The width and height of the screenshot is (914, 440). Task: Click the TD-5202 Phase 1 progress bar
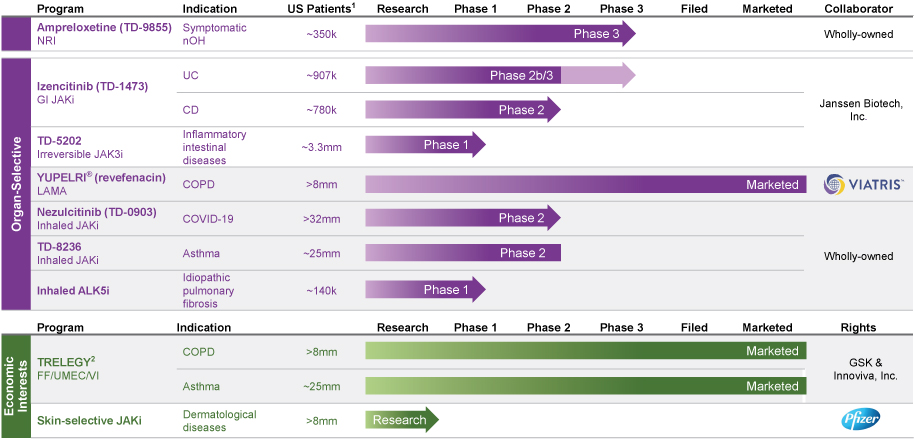pos(425,145)
